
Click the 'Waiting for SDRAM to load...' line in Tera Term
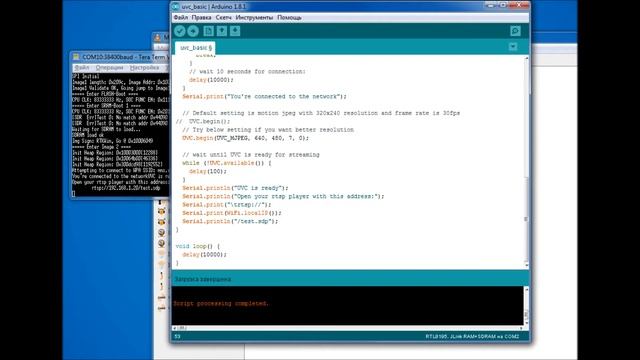(106, 129)
